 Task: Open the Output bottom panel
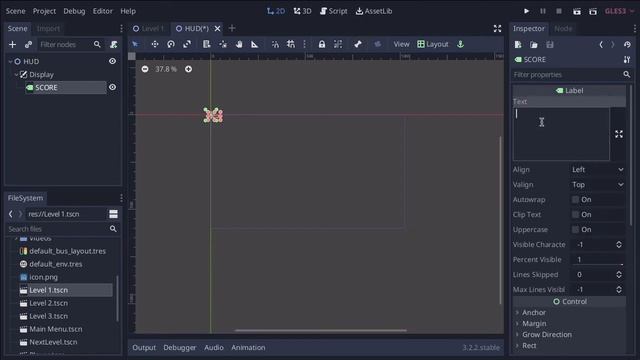(144, 348)
